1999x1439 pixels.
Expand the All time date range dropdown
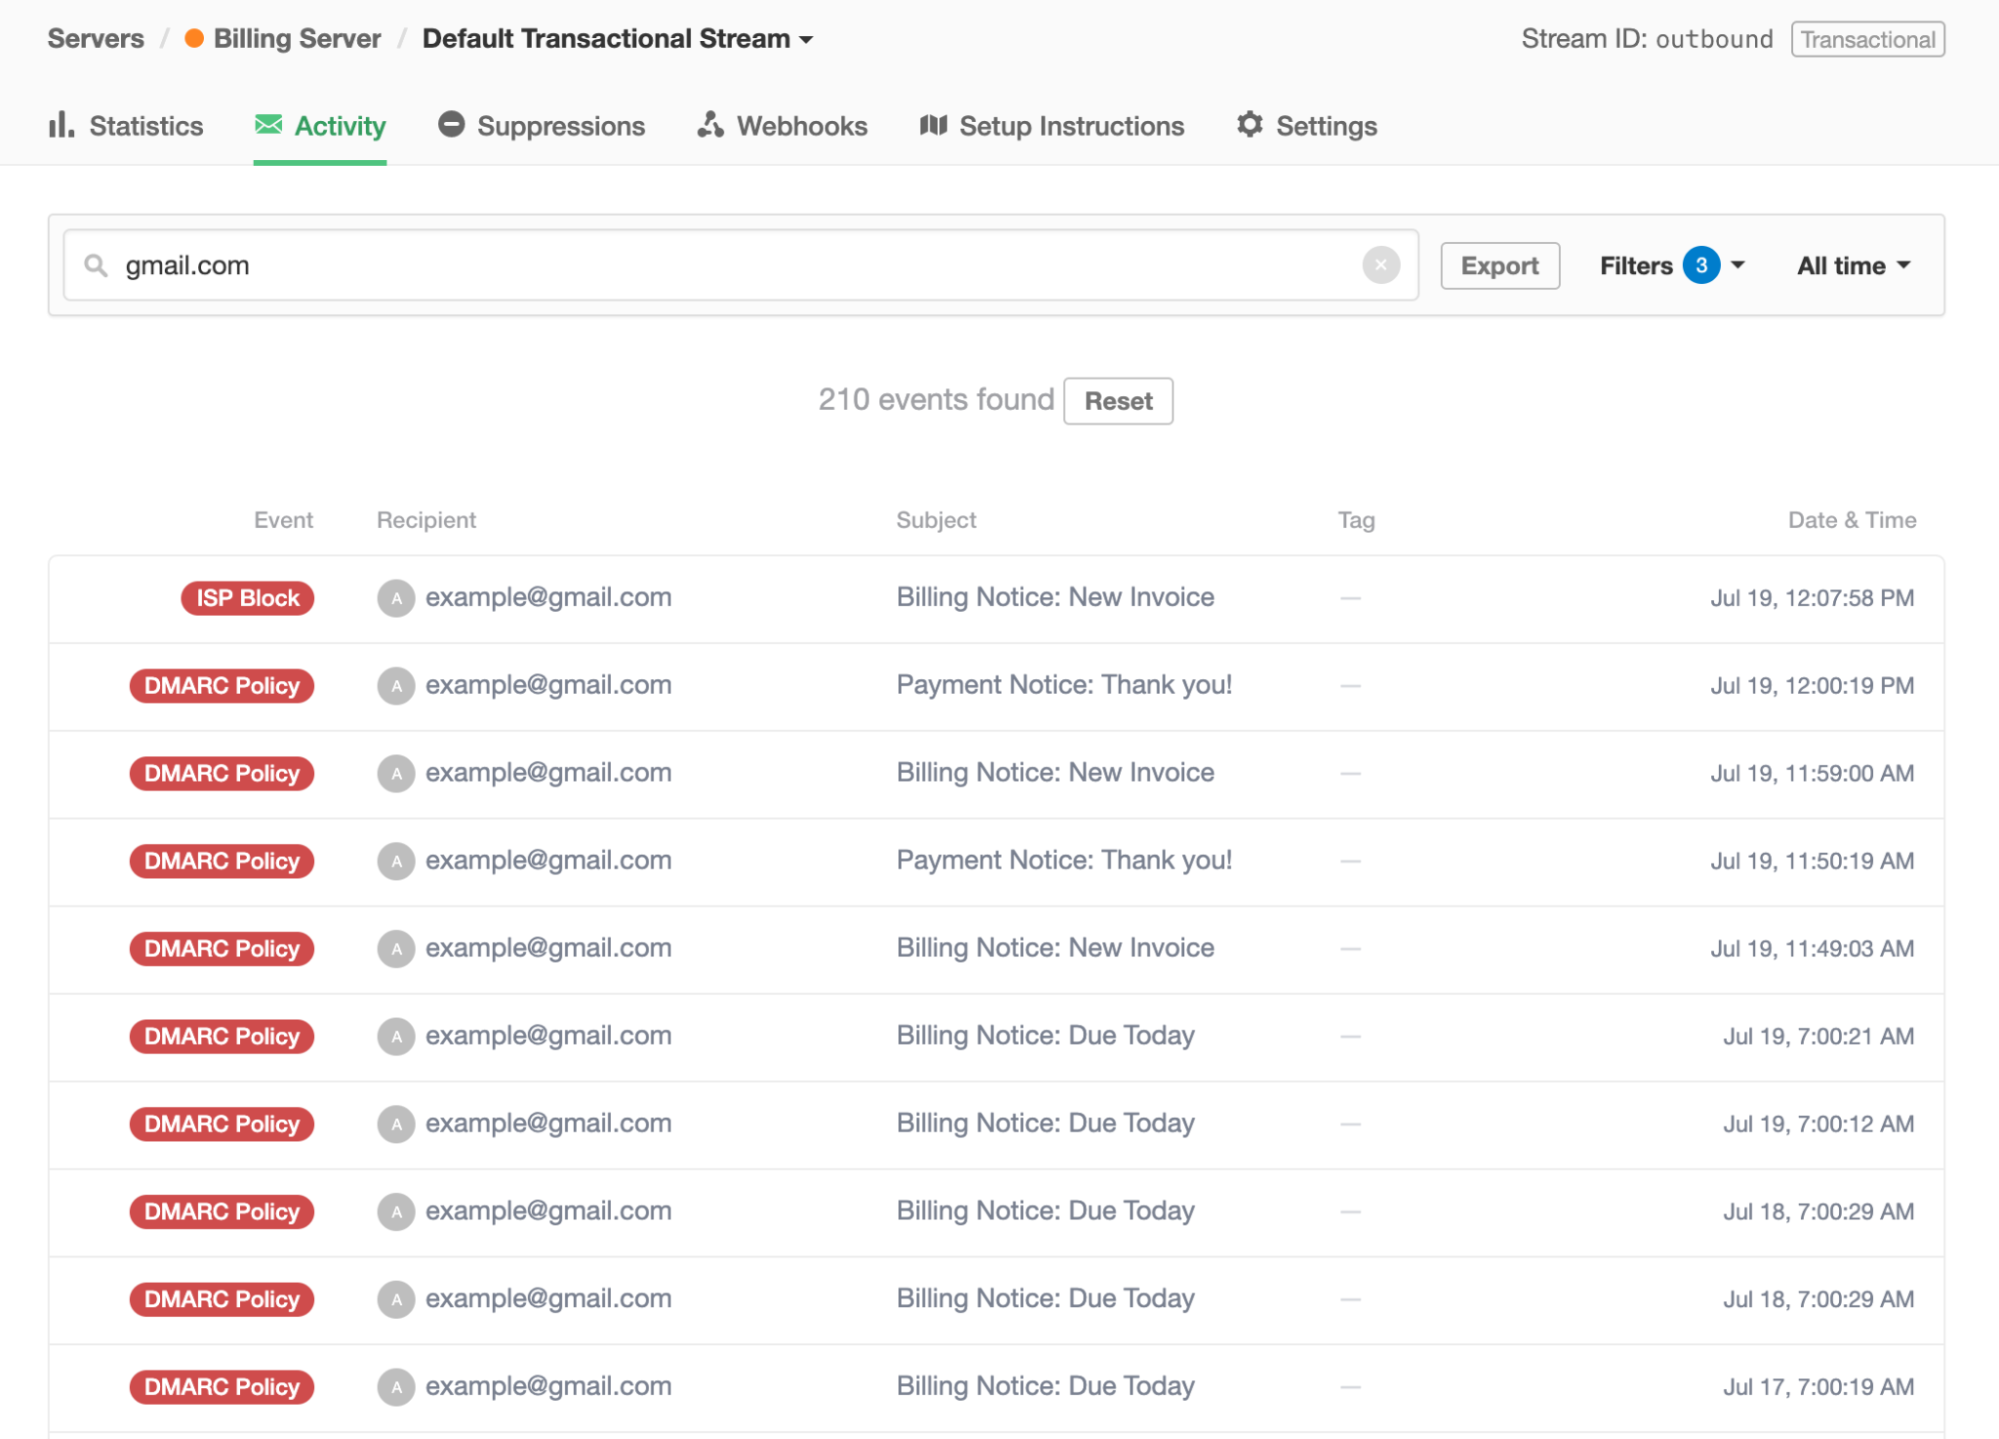(1852, 265)
